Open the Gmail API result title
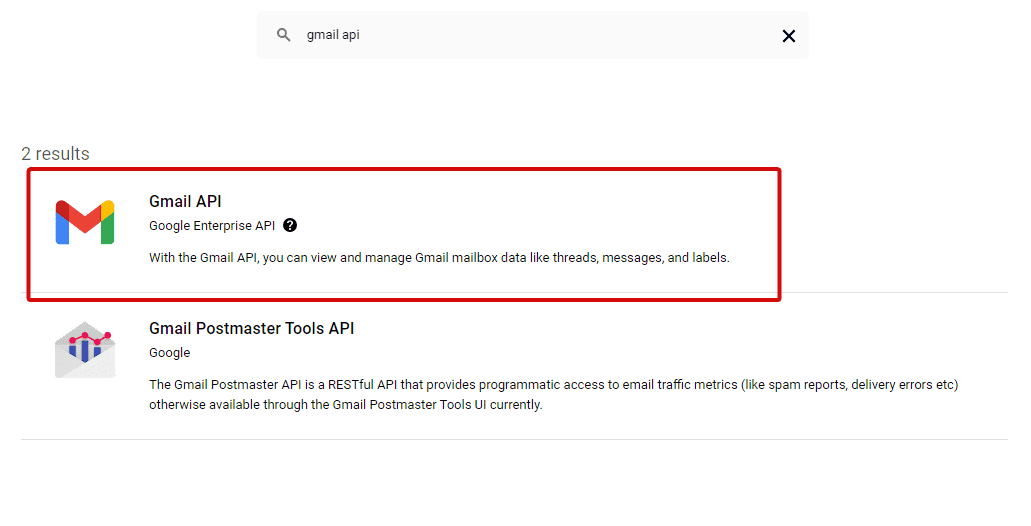Screen dimensions: 1031x526 (x=185, y=201)
